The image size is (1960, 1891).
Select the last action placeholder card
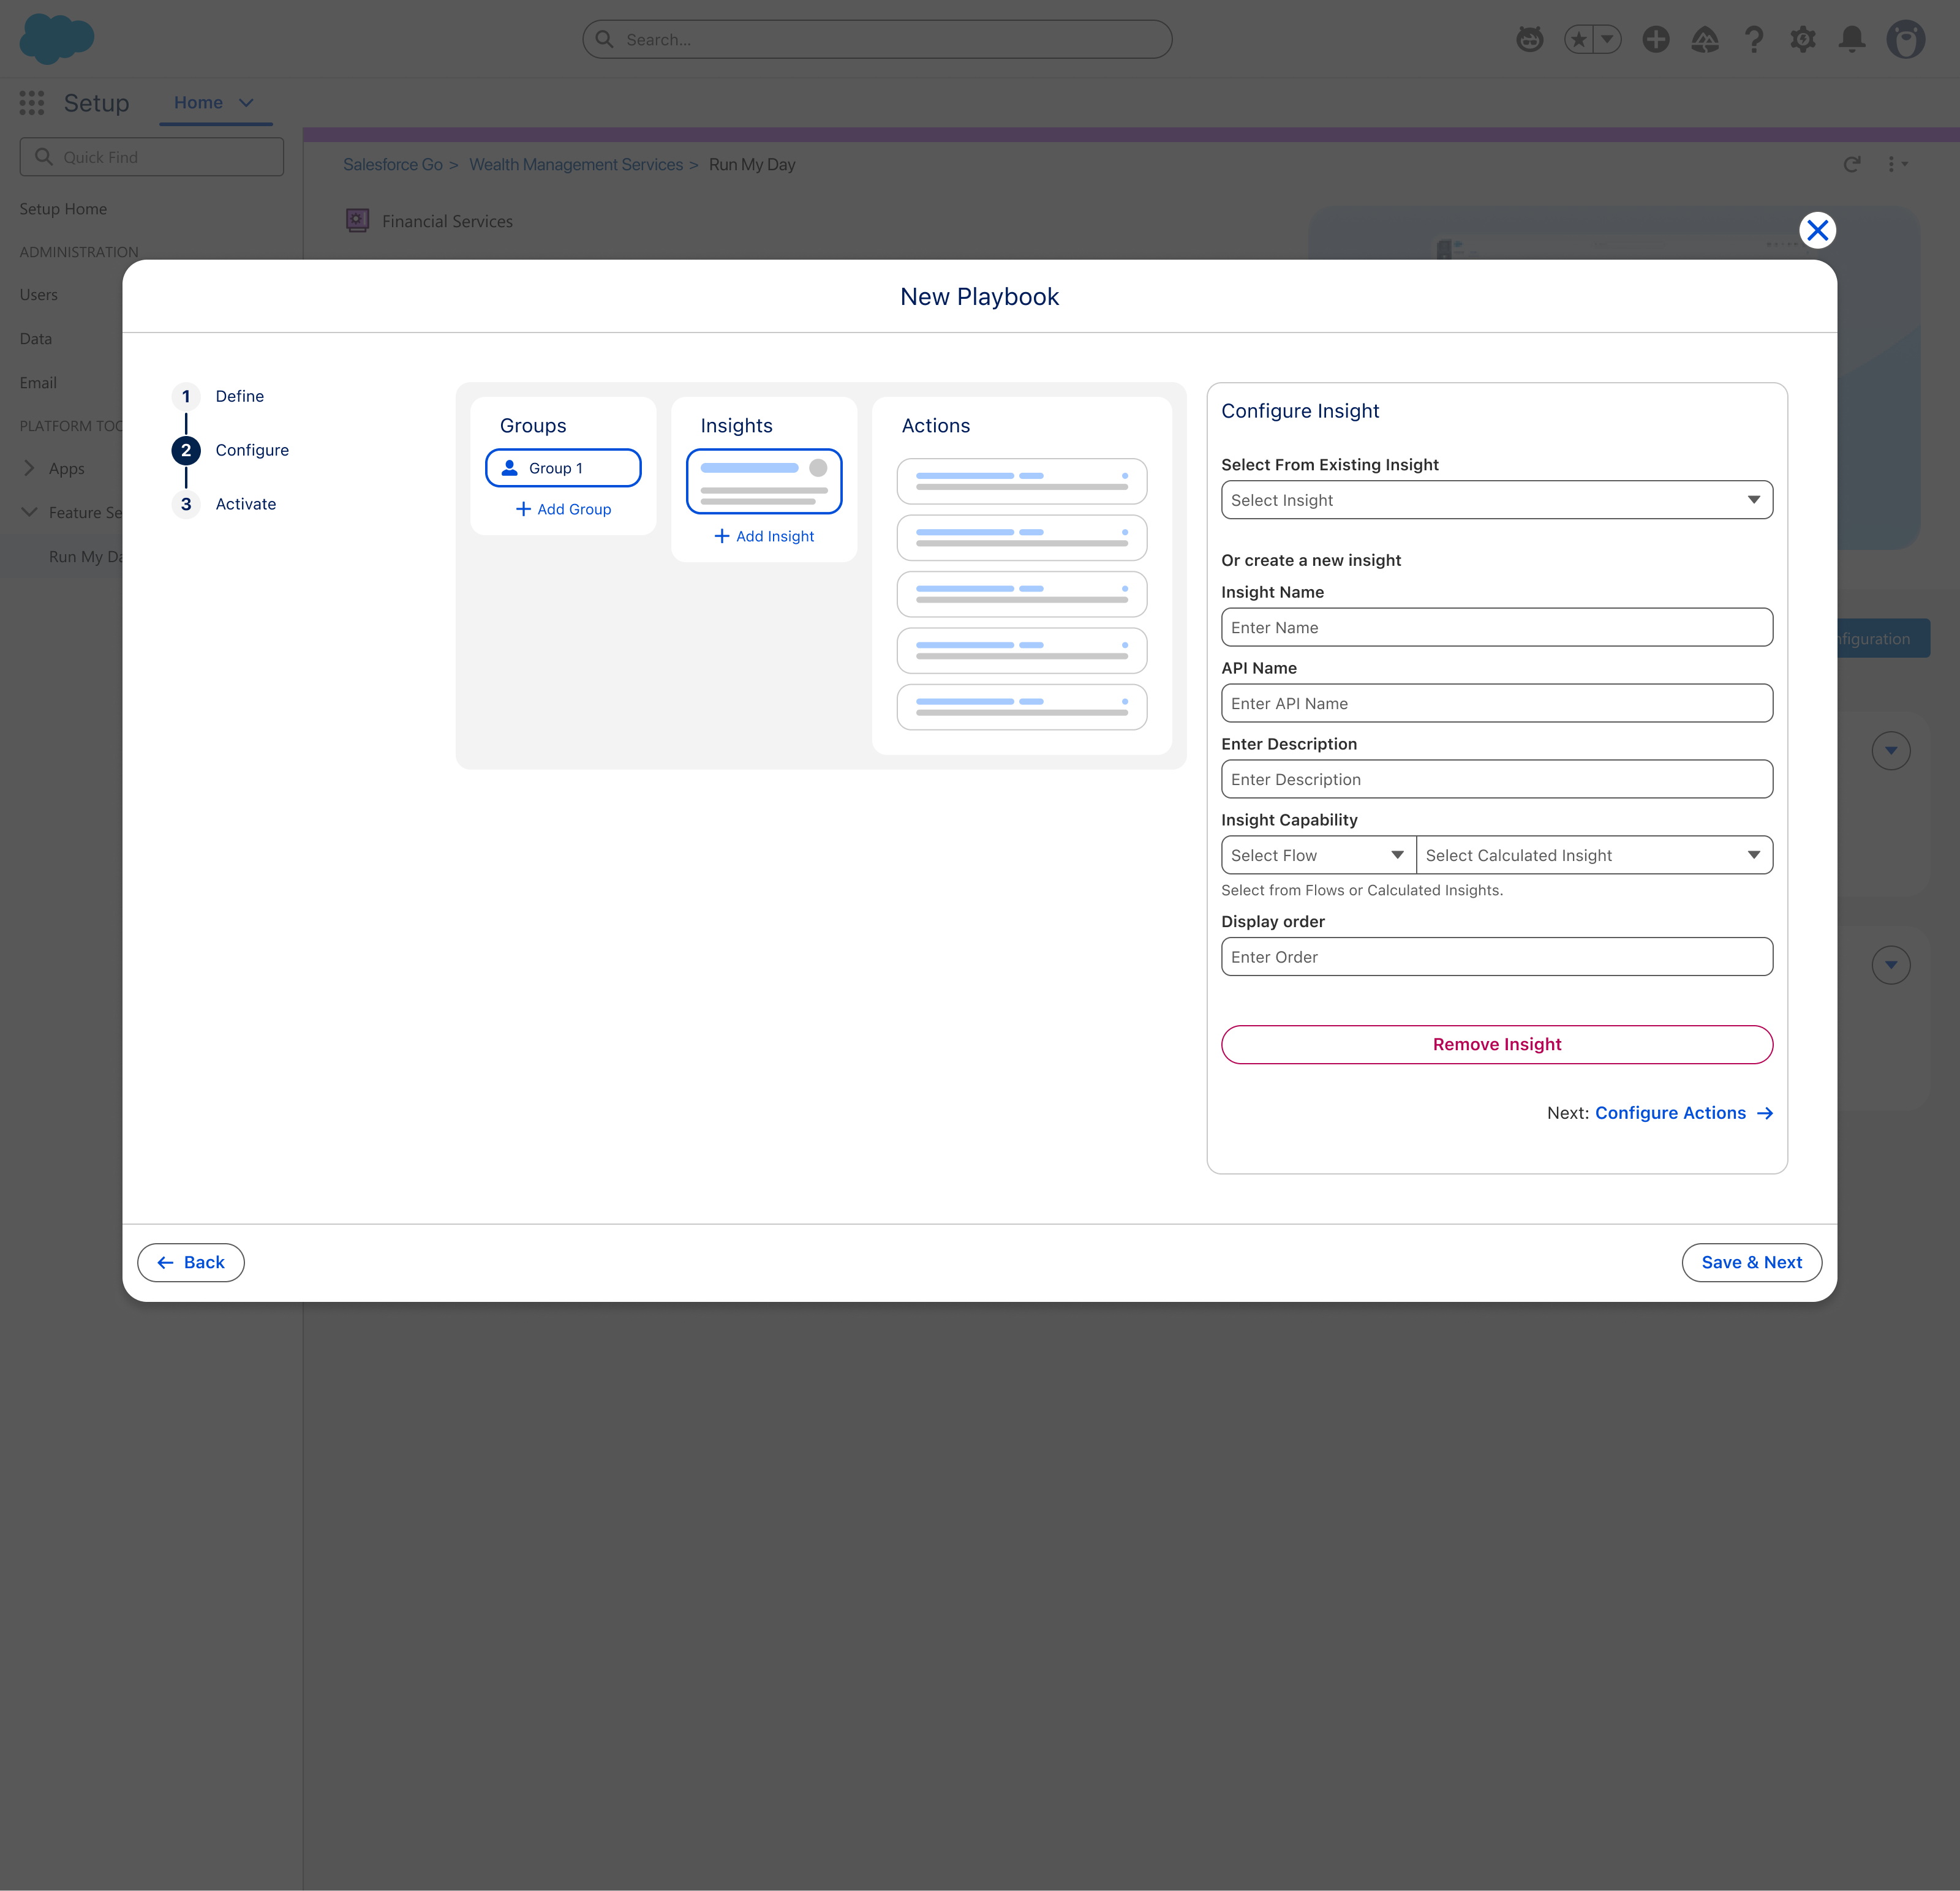coord(1022,707)
